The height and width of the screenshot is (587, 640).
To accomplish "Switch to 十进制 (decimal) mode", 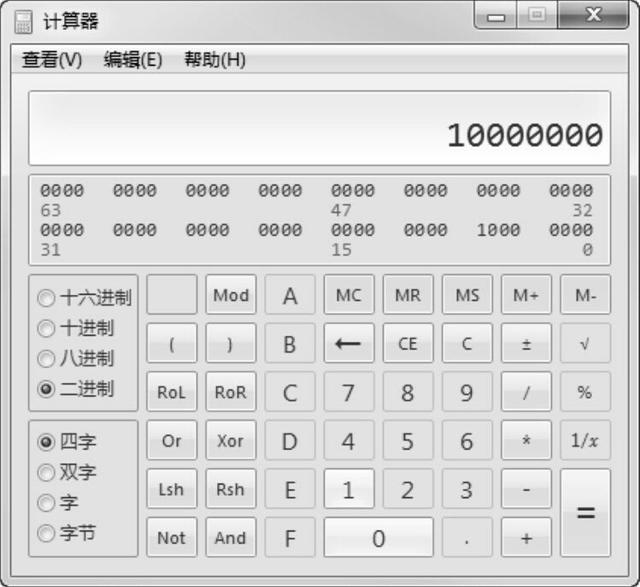I will pos(46,328).
